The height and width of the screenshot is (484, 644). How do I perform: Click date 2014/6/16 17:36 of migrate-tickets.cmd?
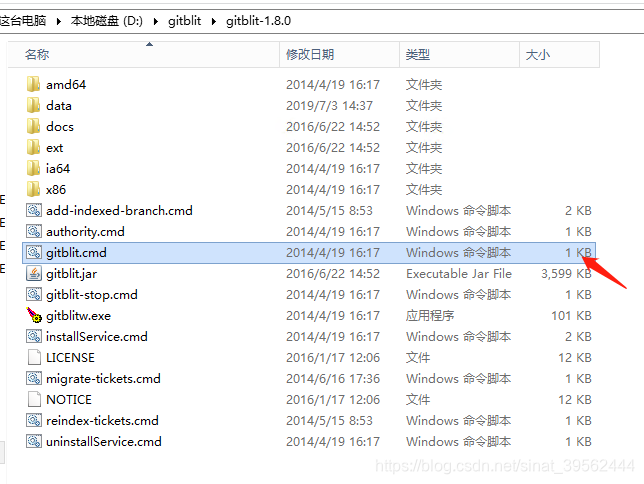pos(333,378)
